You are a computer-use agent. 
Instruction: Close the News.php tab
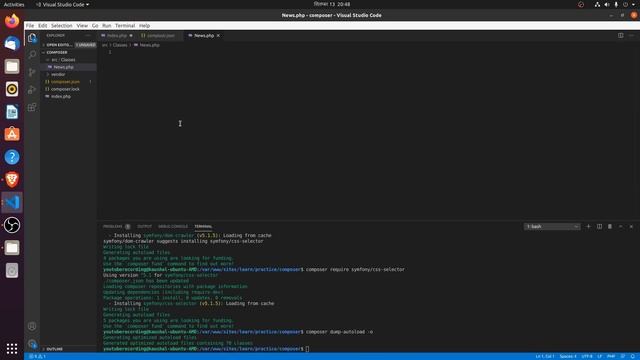[x=218, y=36]
